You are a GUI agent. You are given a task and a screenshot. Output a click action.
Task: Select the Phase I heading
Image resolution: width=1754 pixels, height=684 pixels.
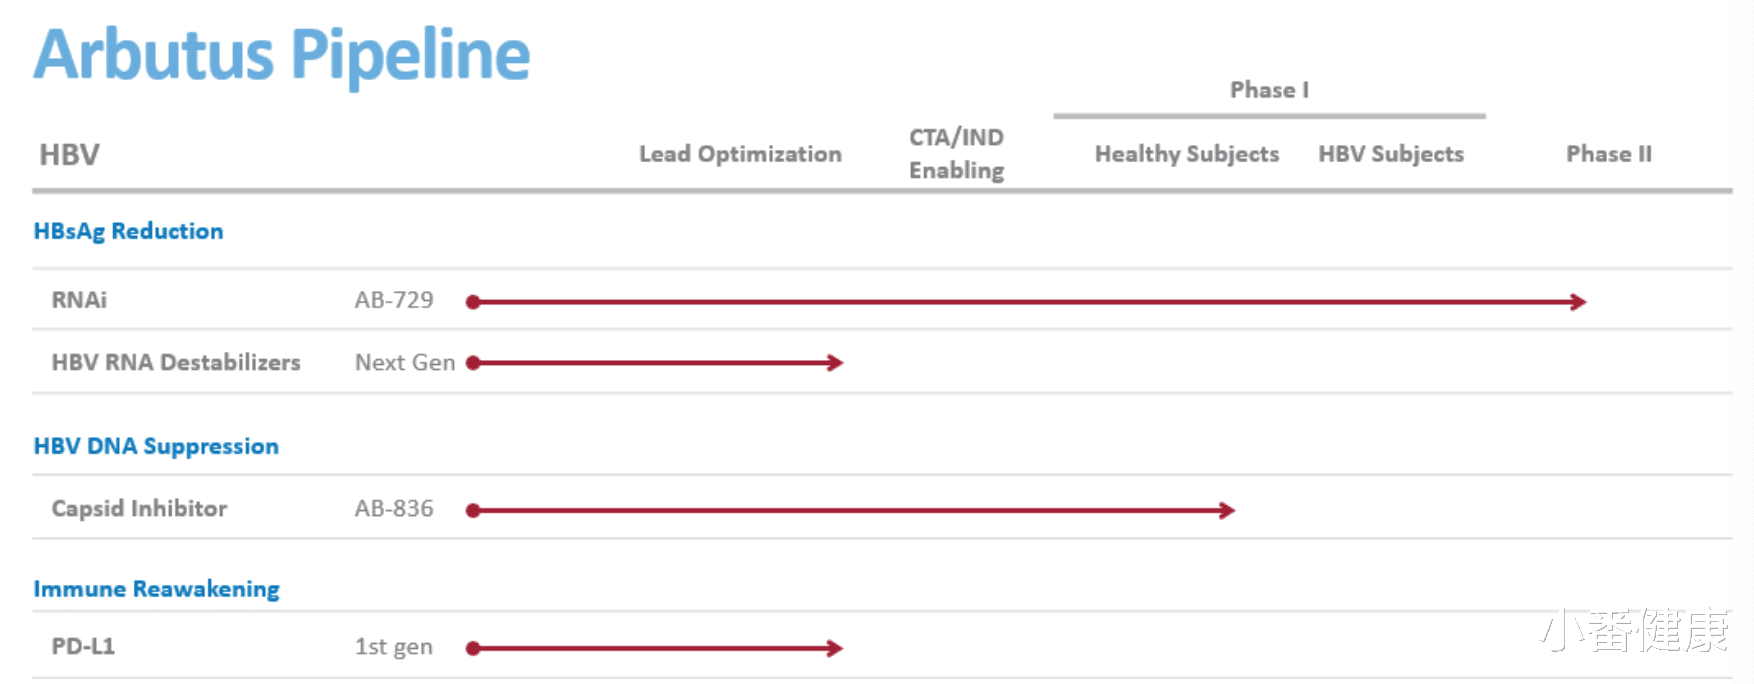click(1269, 90)
